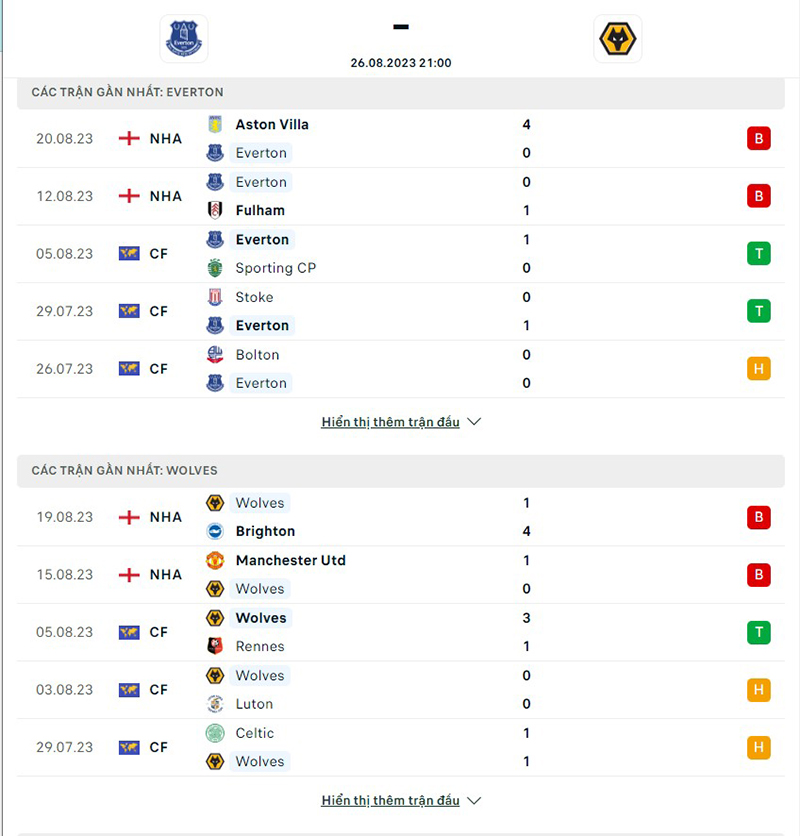This screenshot has width=800, height=836.
Task: Click the Bolton club logo
Action: coord(217,355)
